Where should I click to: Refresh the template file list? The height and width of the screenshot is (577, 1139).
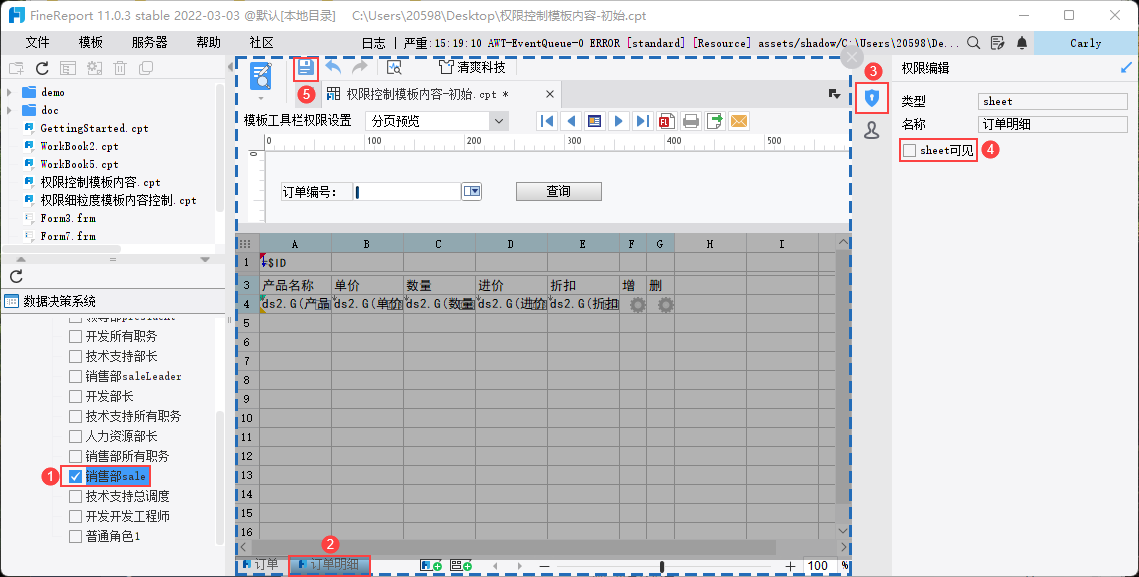(42, 68)
